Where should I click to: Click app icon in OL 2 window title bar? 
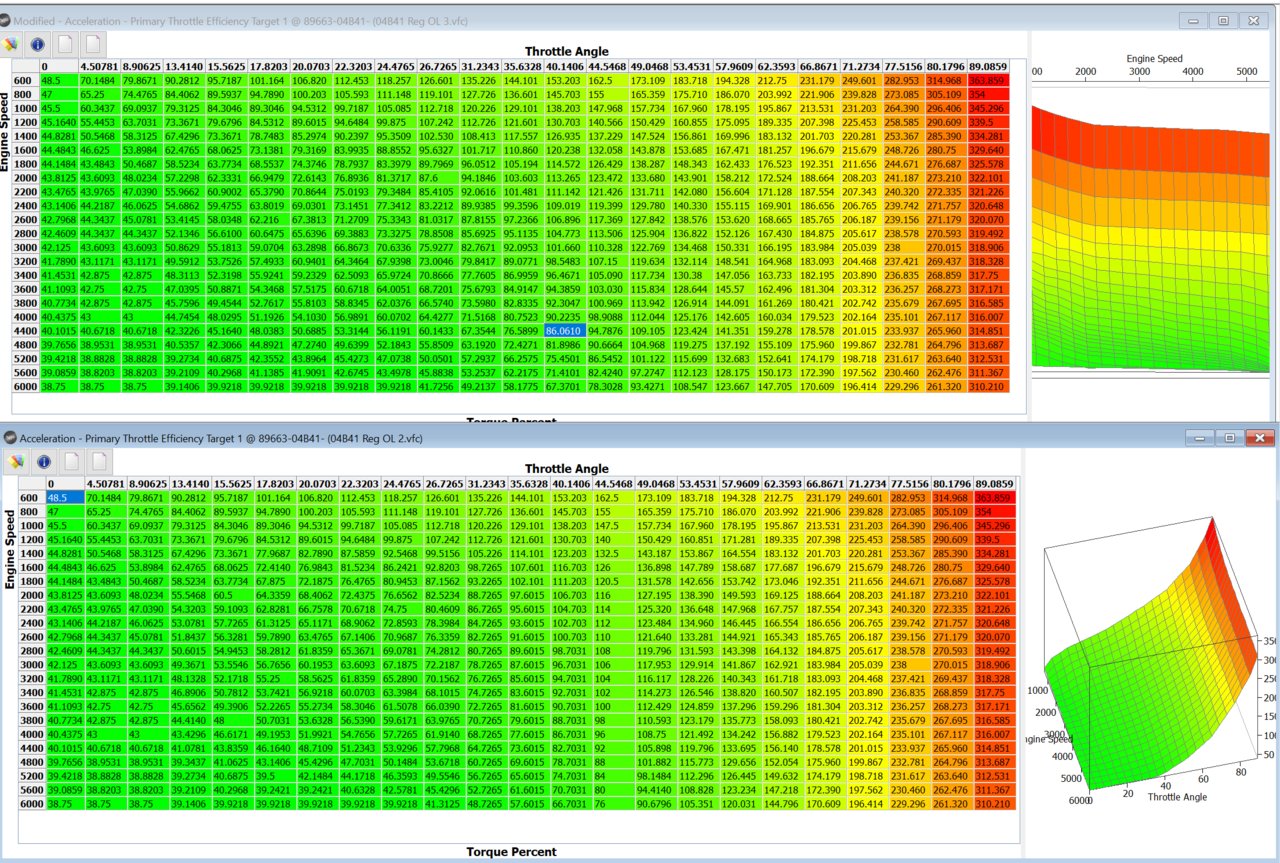[x=9, y=437]
